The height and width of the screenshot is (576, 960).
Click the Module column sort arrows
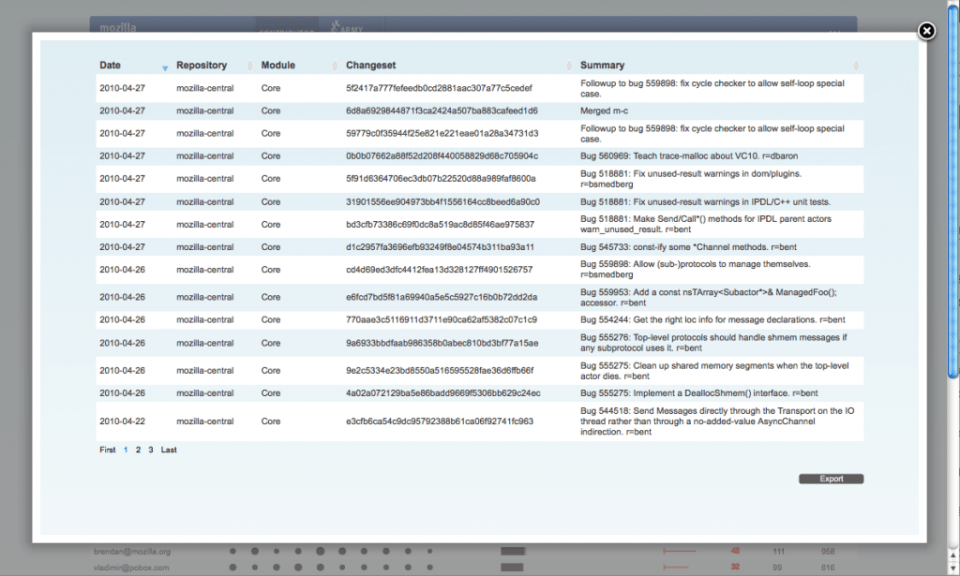click(335, 66)
